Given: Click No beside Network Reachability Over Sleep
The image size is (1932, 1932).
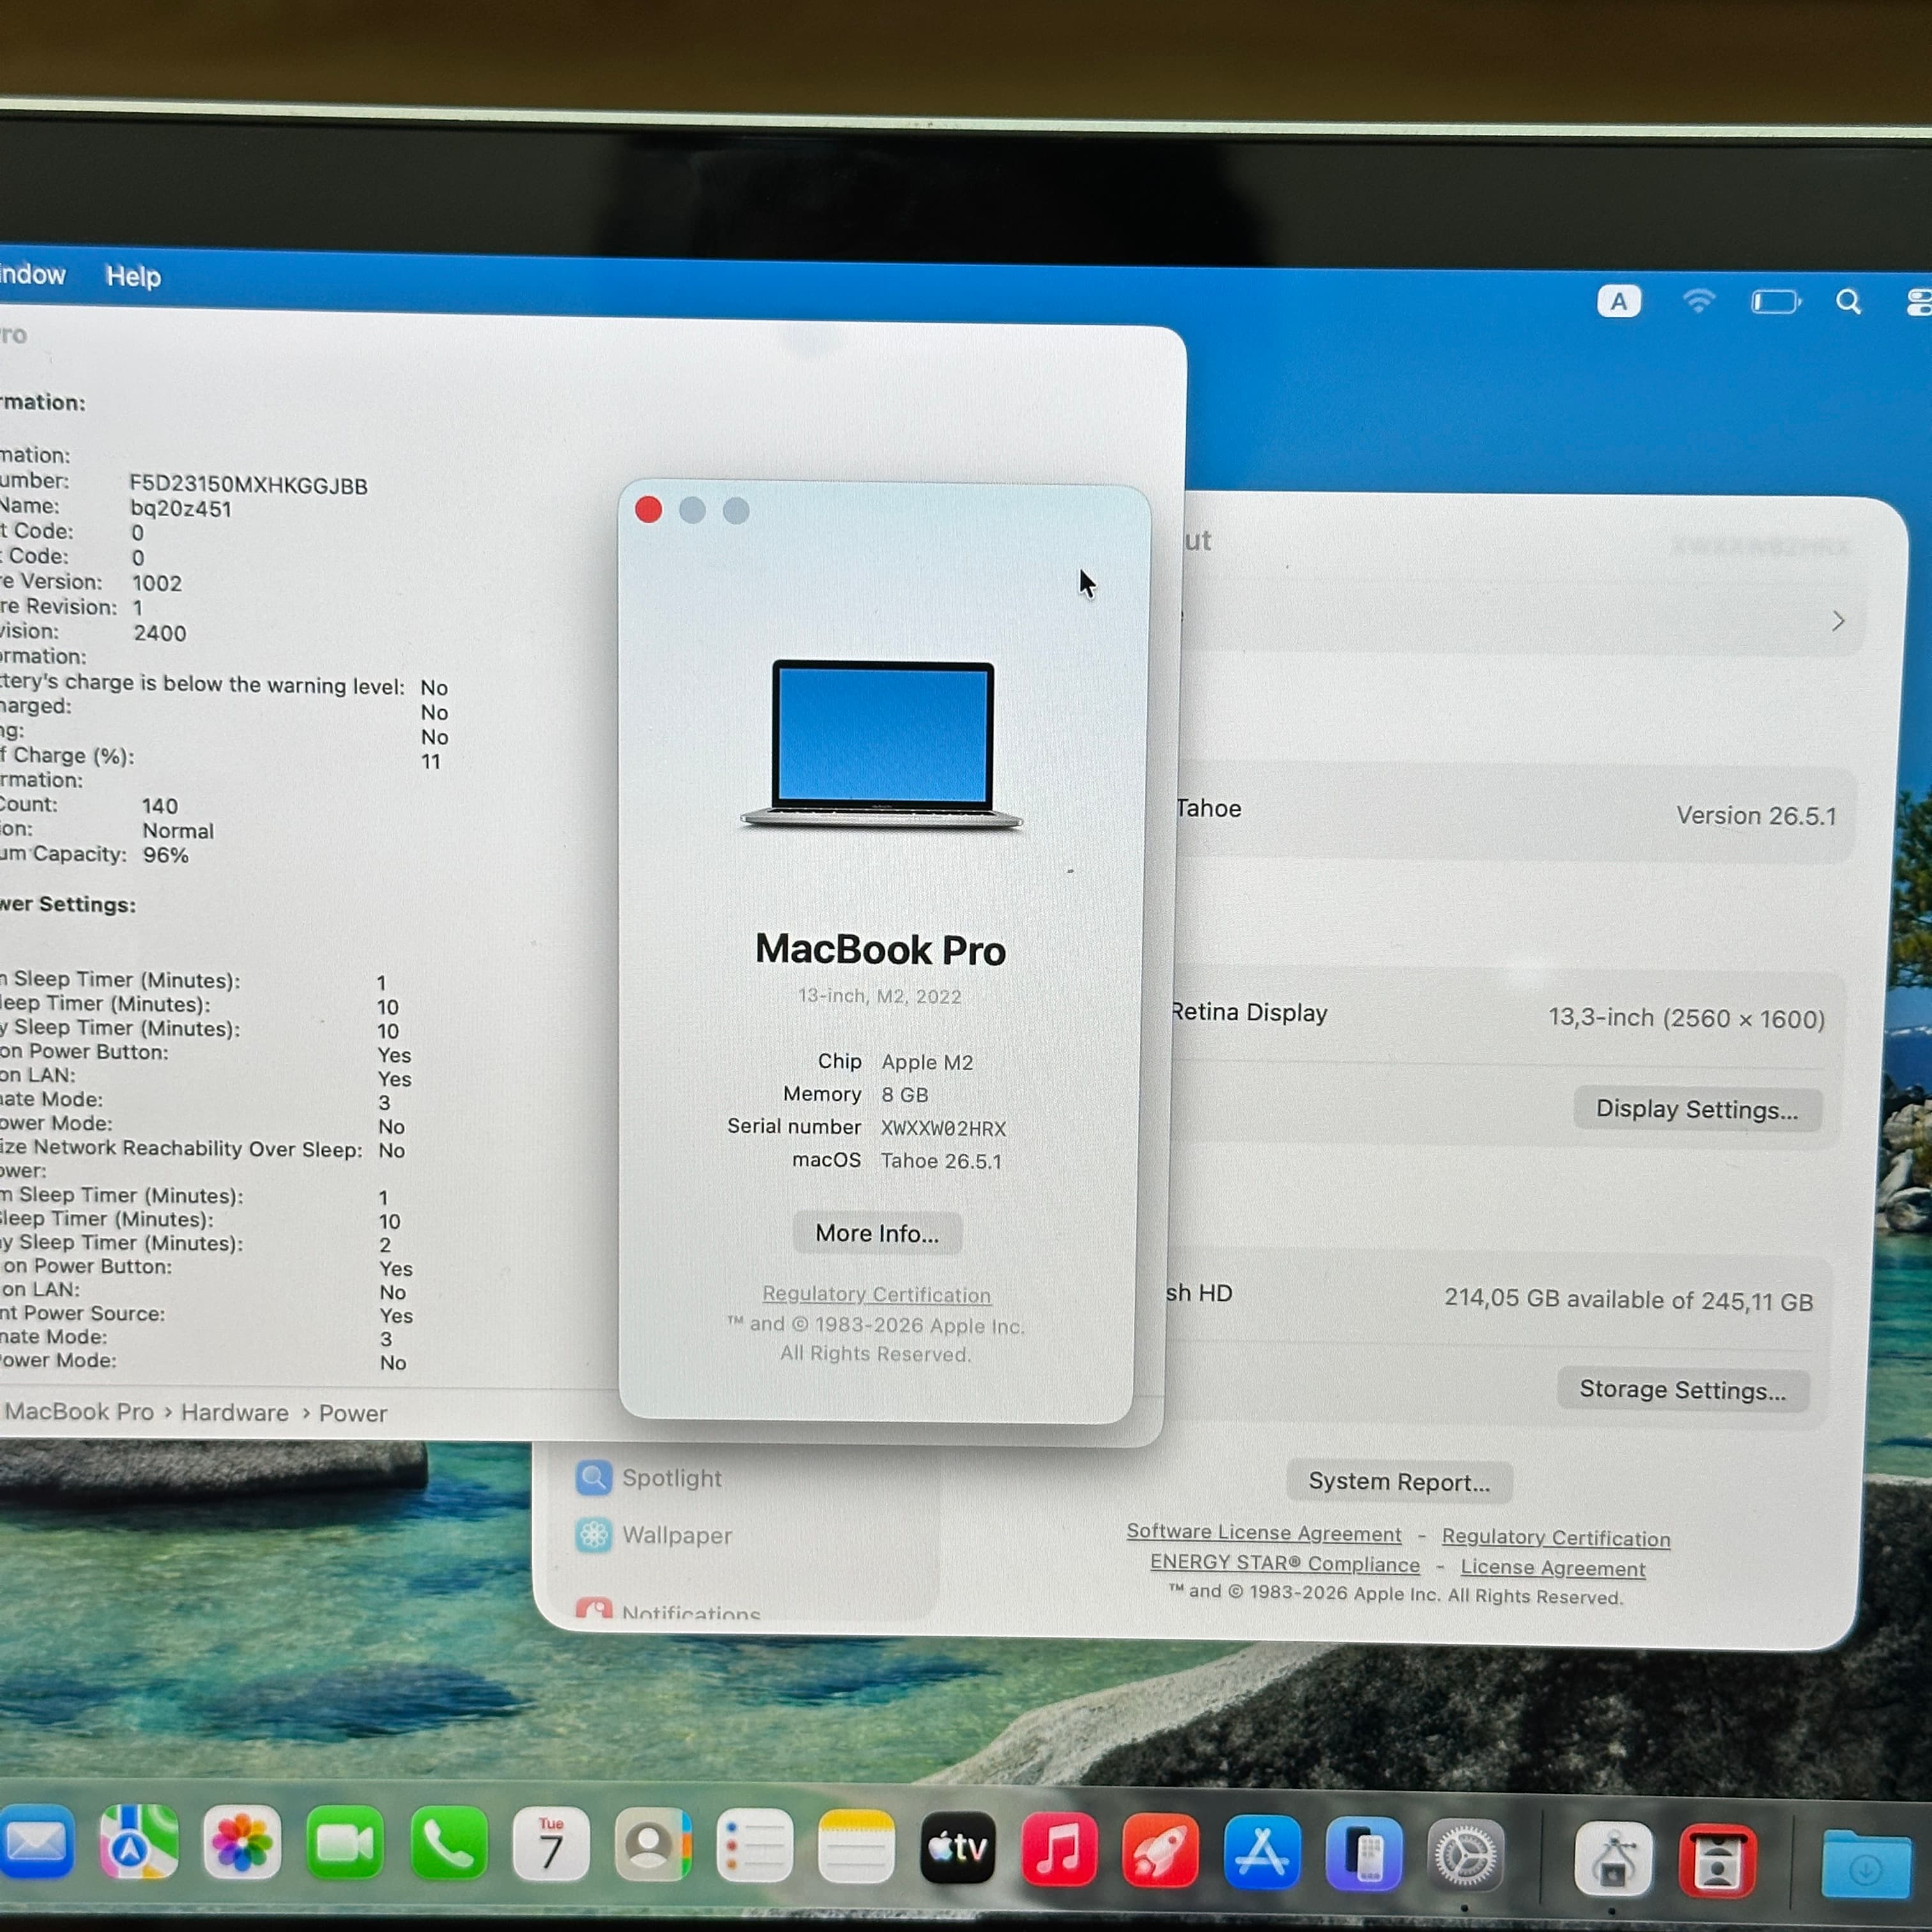Looking at the screenshot, I should [x=392, y=1150].
